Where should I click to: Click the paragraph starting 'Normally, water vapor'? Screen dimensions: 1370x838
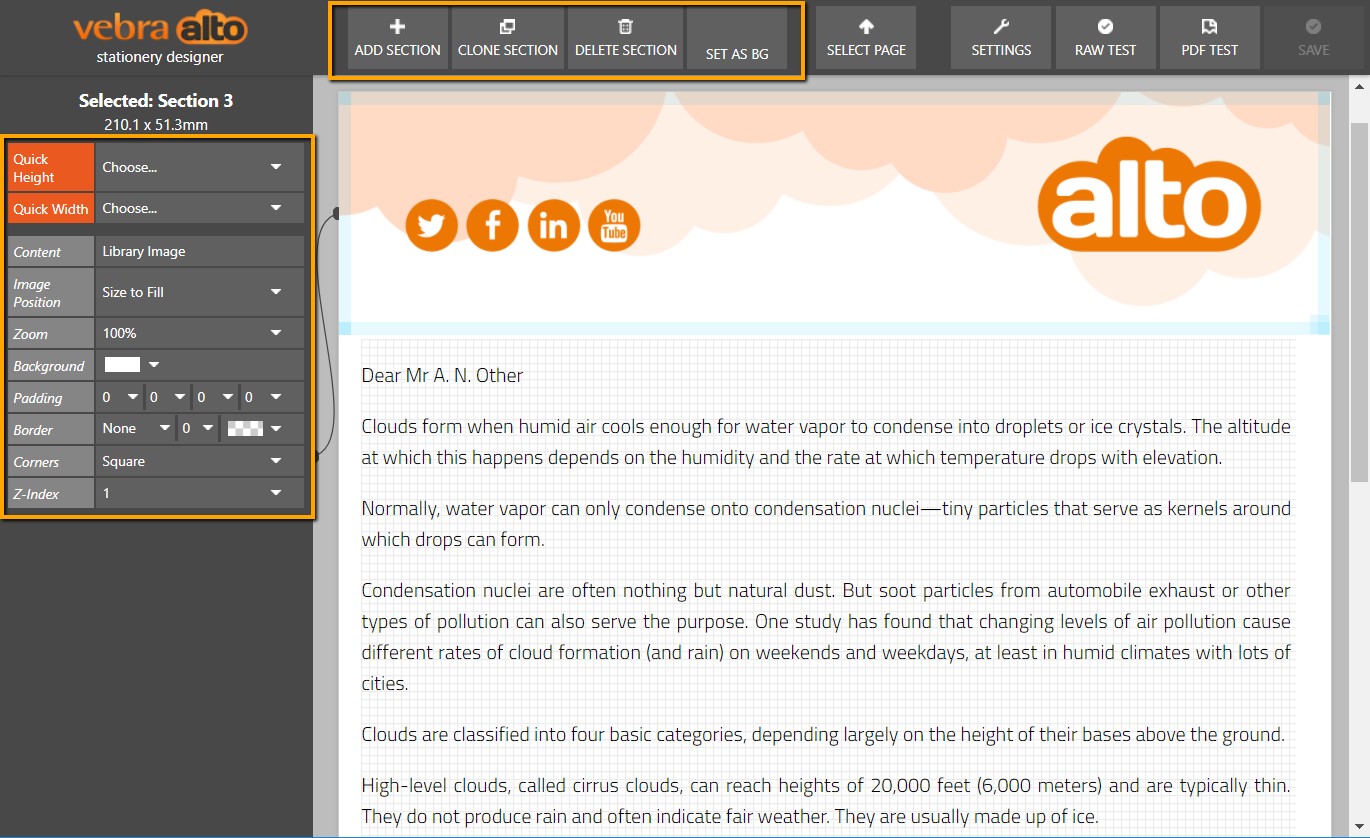(826, 524)
